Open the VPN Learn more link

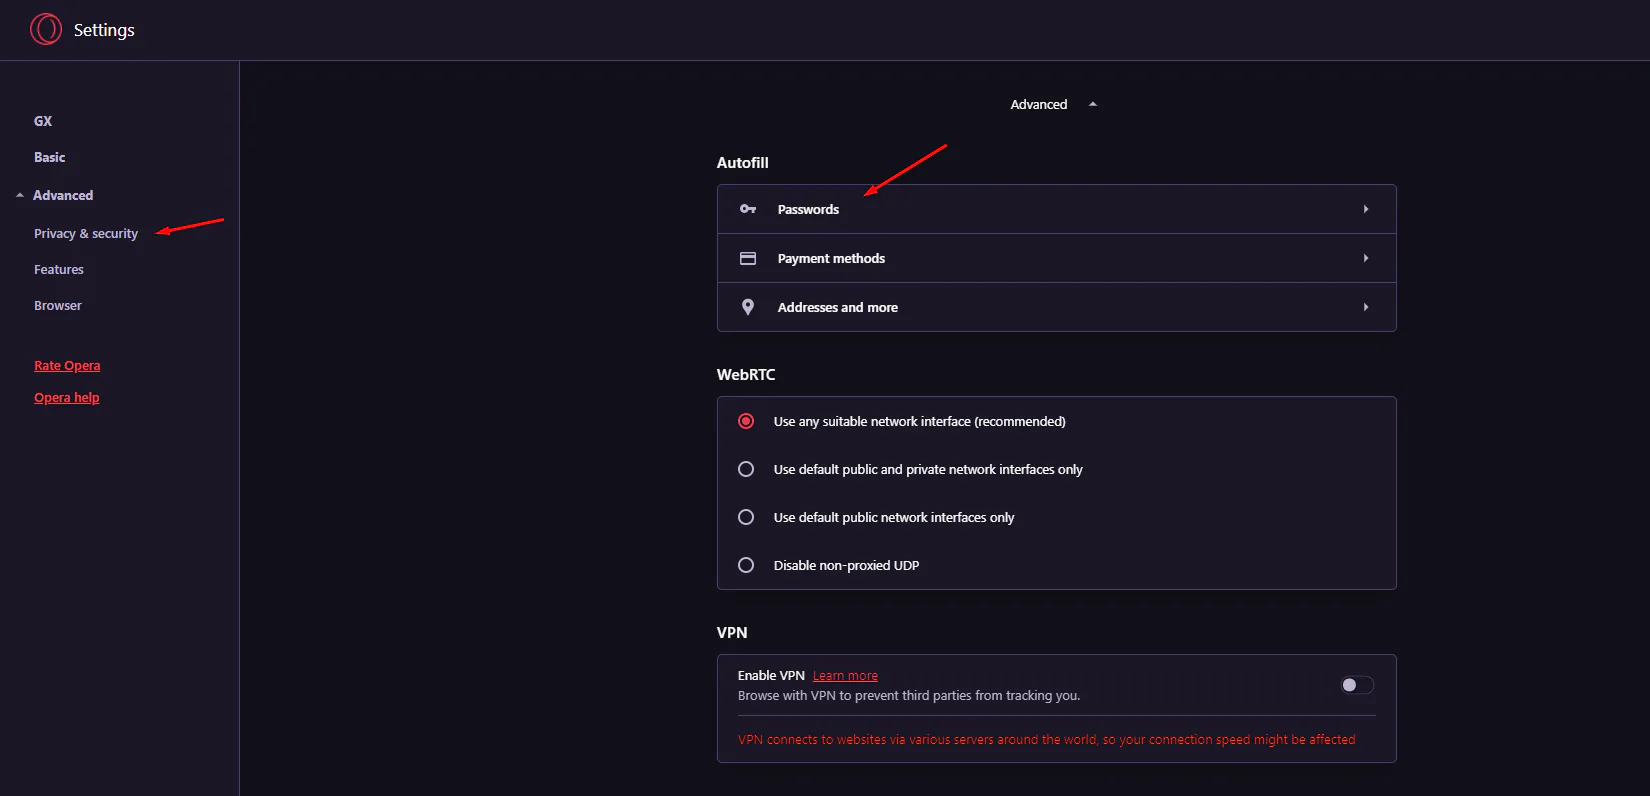tap(845, 676)
